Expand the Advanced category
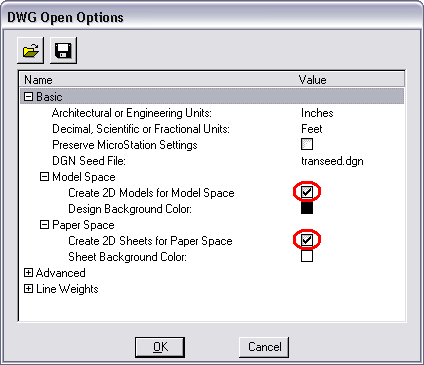 29,273
